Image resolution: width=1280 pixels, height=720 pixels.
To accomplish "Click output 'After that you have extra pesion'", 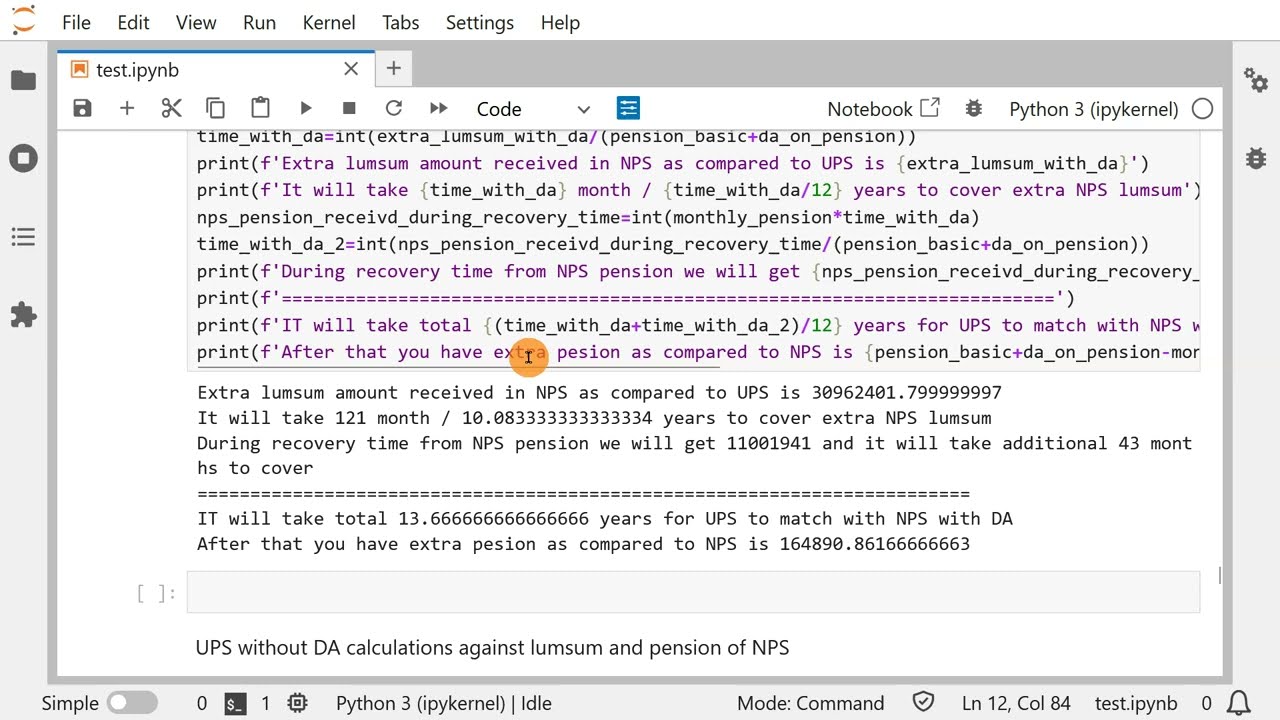I will [x=583, y=544].
